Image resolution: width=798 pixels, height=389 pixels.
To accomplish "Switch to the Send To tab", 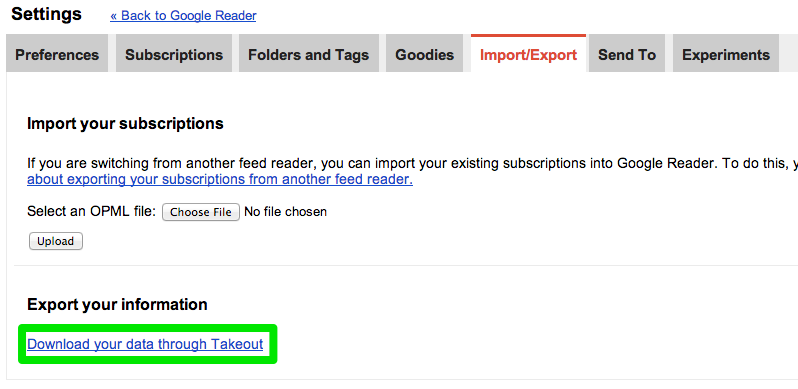I will (627, 54).
